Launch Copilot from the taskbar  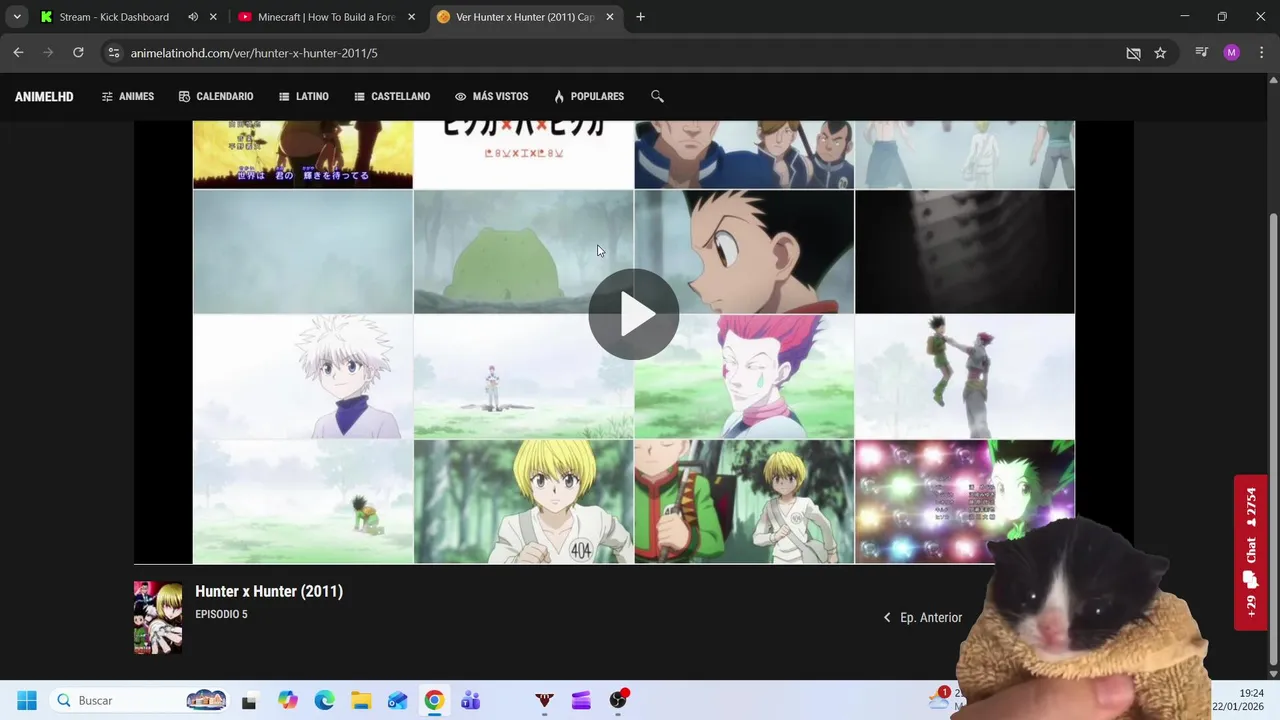(288, 700)
